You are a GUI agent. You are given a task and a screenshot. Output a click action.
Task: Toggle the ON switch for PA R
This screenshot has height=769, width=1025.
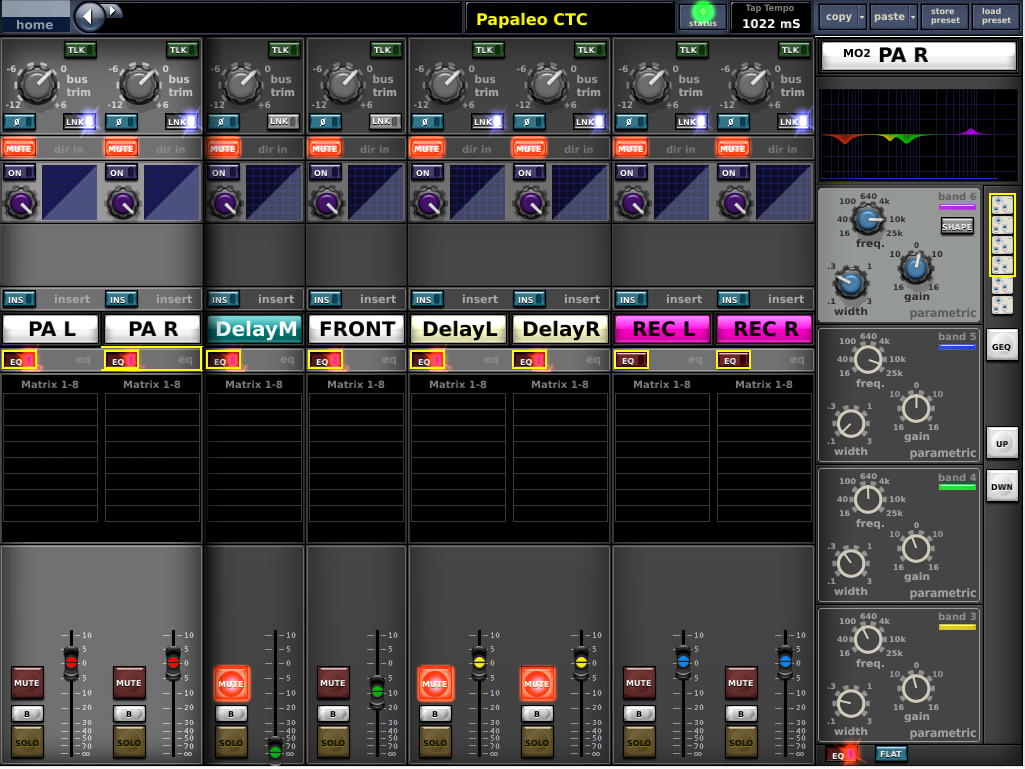click(x=120, y=173)
